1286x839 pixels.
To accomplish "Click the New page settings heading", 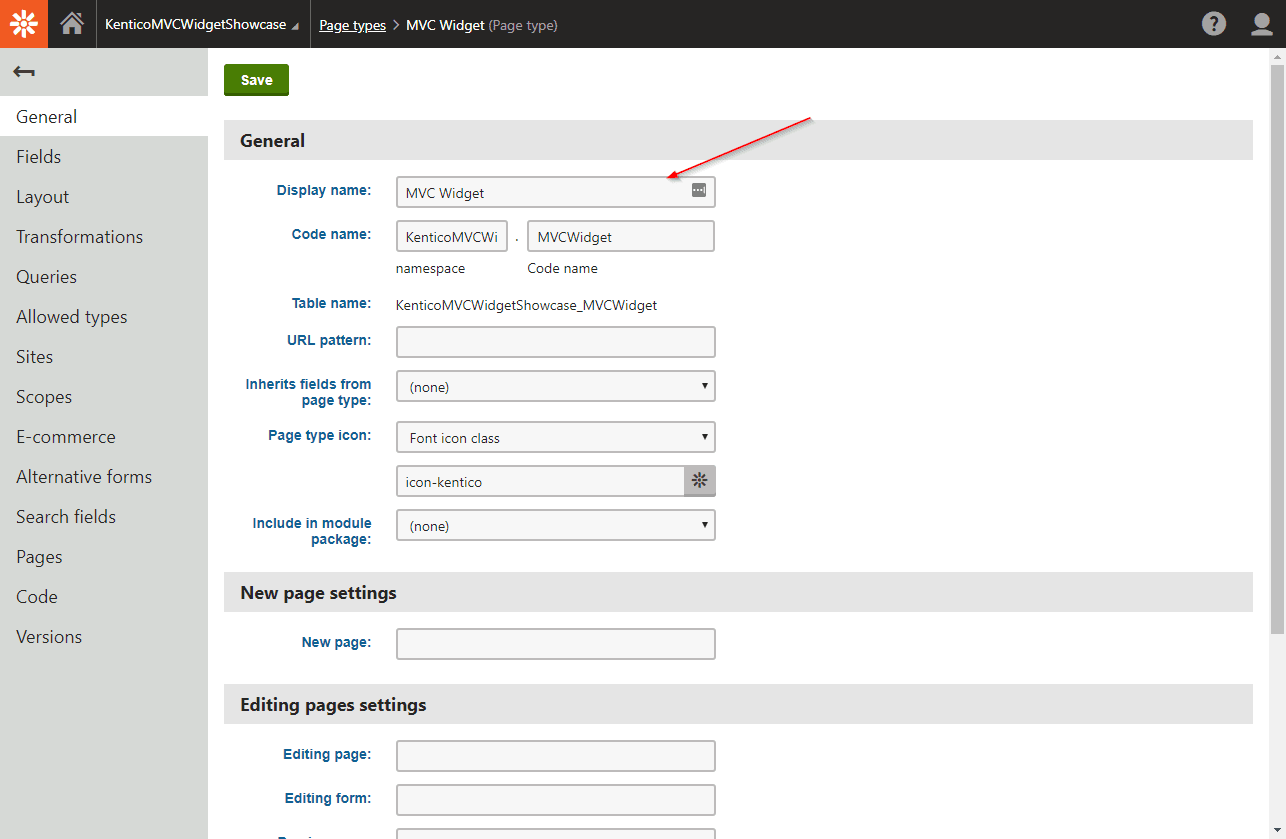I will (318, 592).
